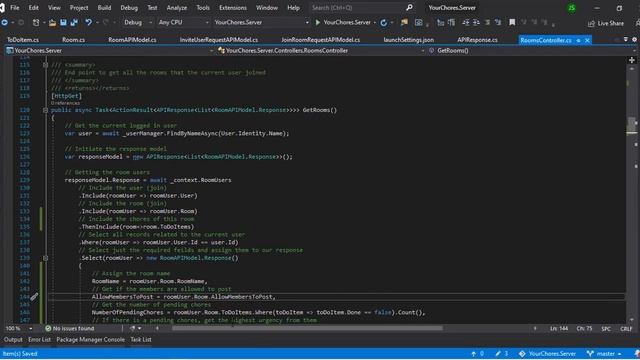This screenshot has height=360, width=640.
Task: Switch to the RoomAPIModel.cs tab
Action: click(x=132, y=40)
